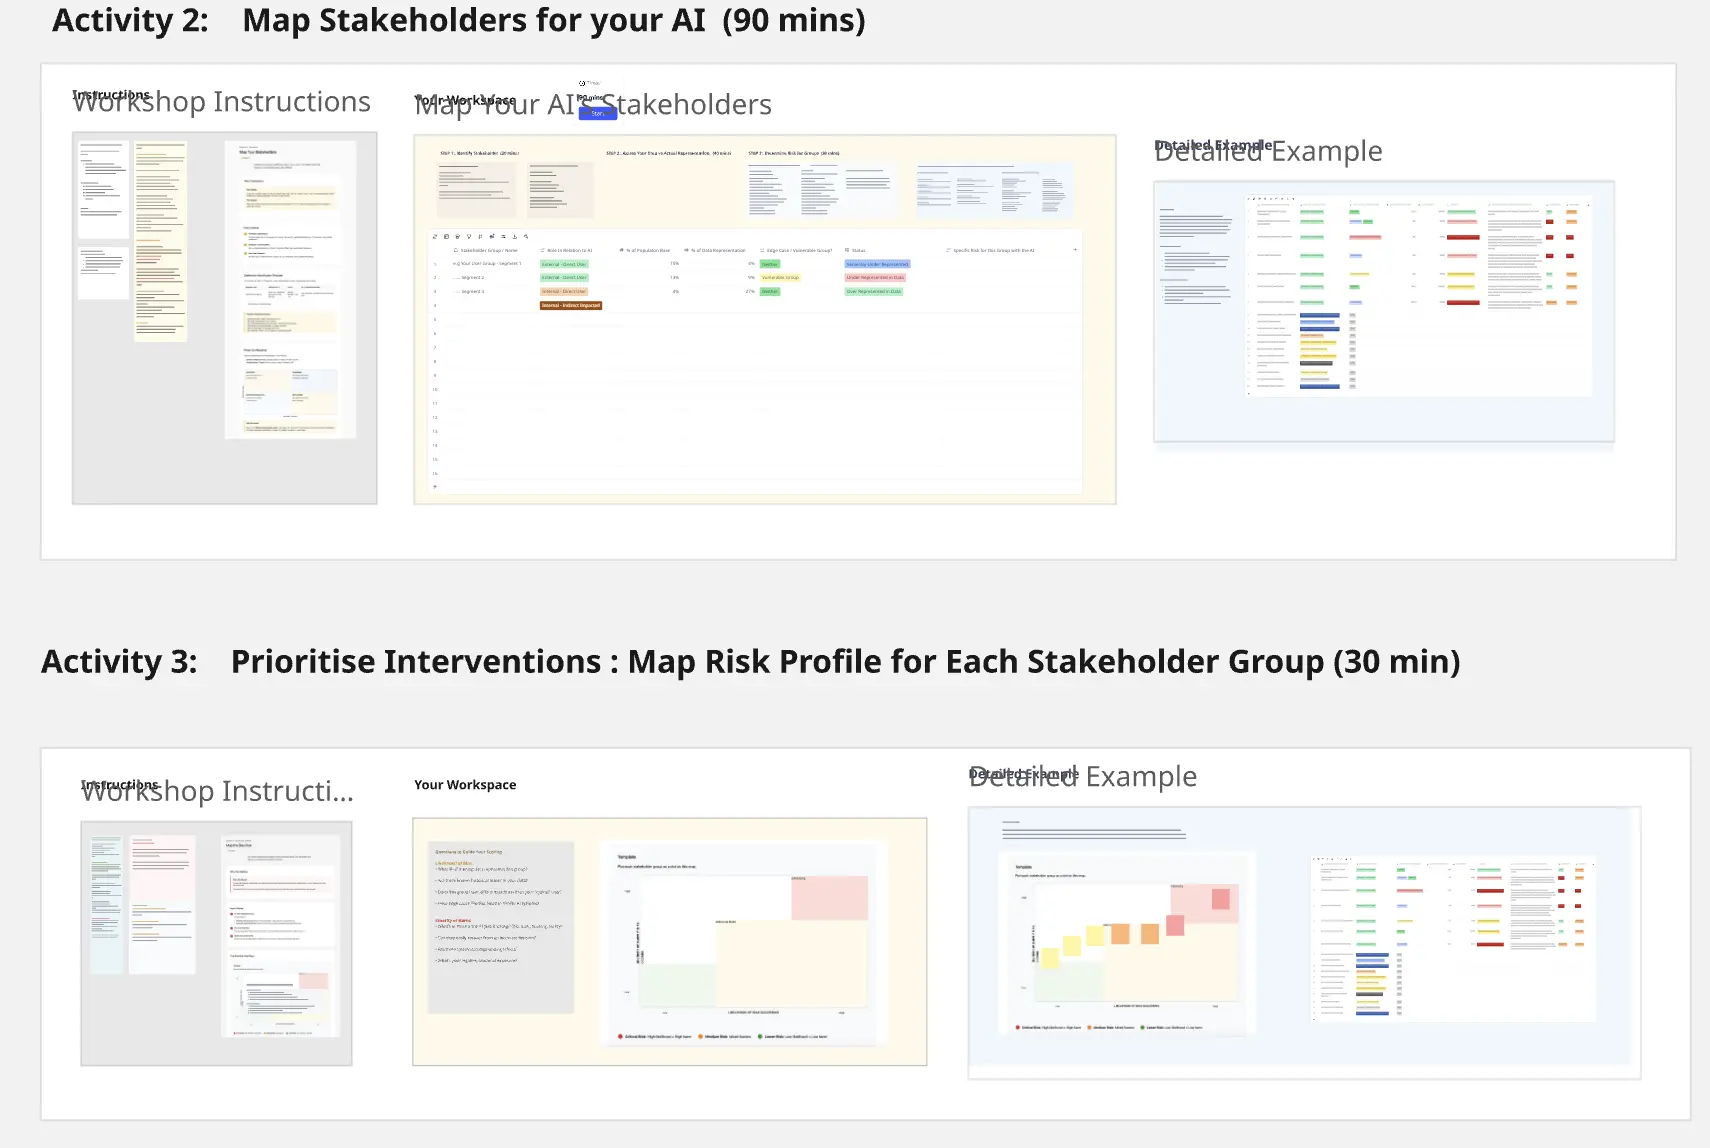Click the blue Start timer button
The height and width of the screenshot is (1148, 1710).
[598, 113]
